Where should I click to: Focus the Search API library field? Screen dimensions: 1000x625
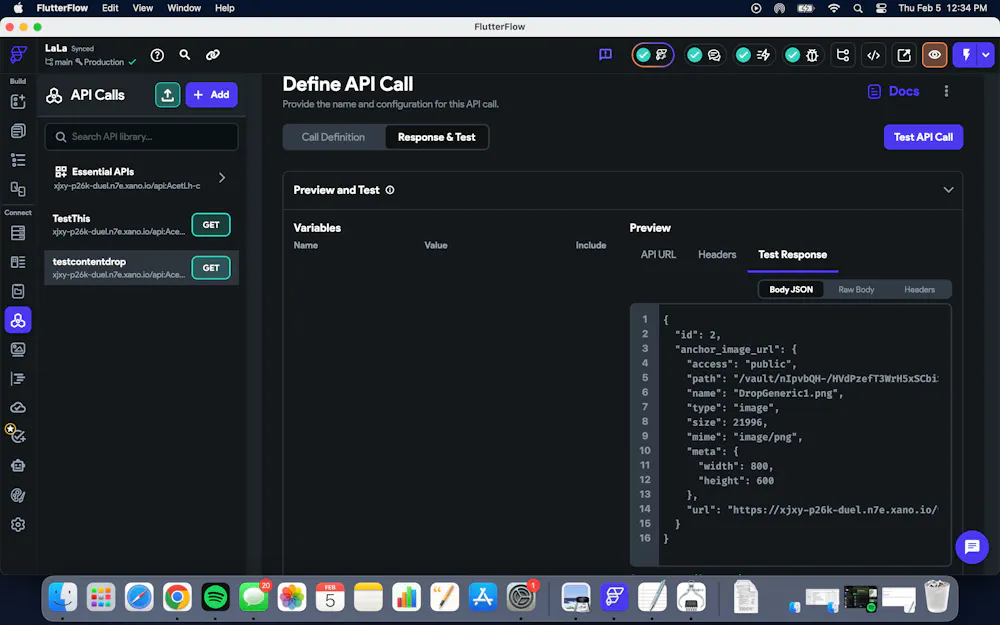coord(141,136)
